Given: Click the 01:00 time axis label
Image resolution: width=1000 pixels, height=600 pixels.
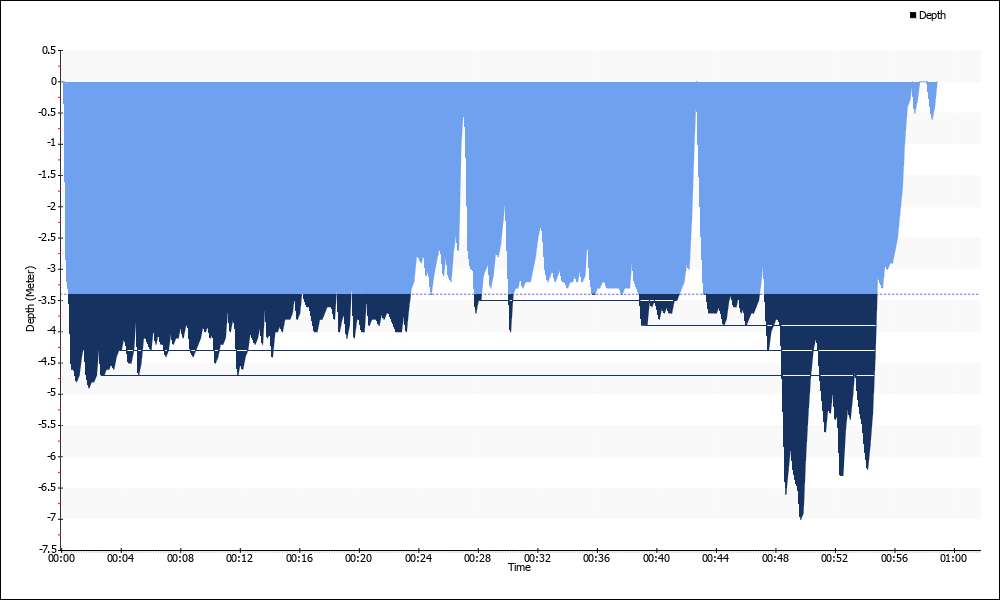Looking at the screenshot, I should [x=953, y=558].
